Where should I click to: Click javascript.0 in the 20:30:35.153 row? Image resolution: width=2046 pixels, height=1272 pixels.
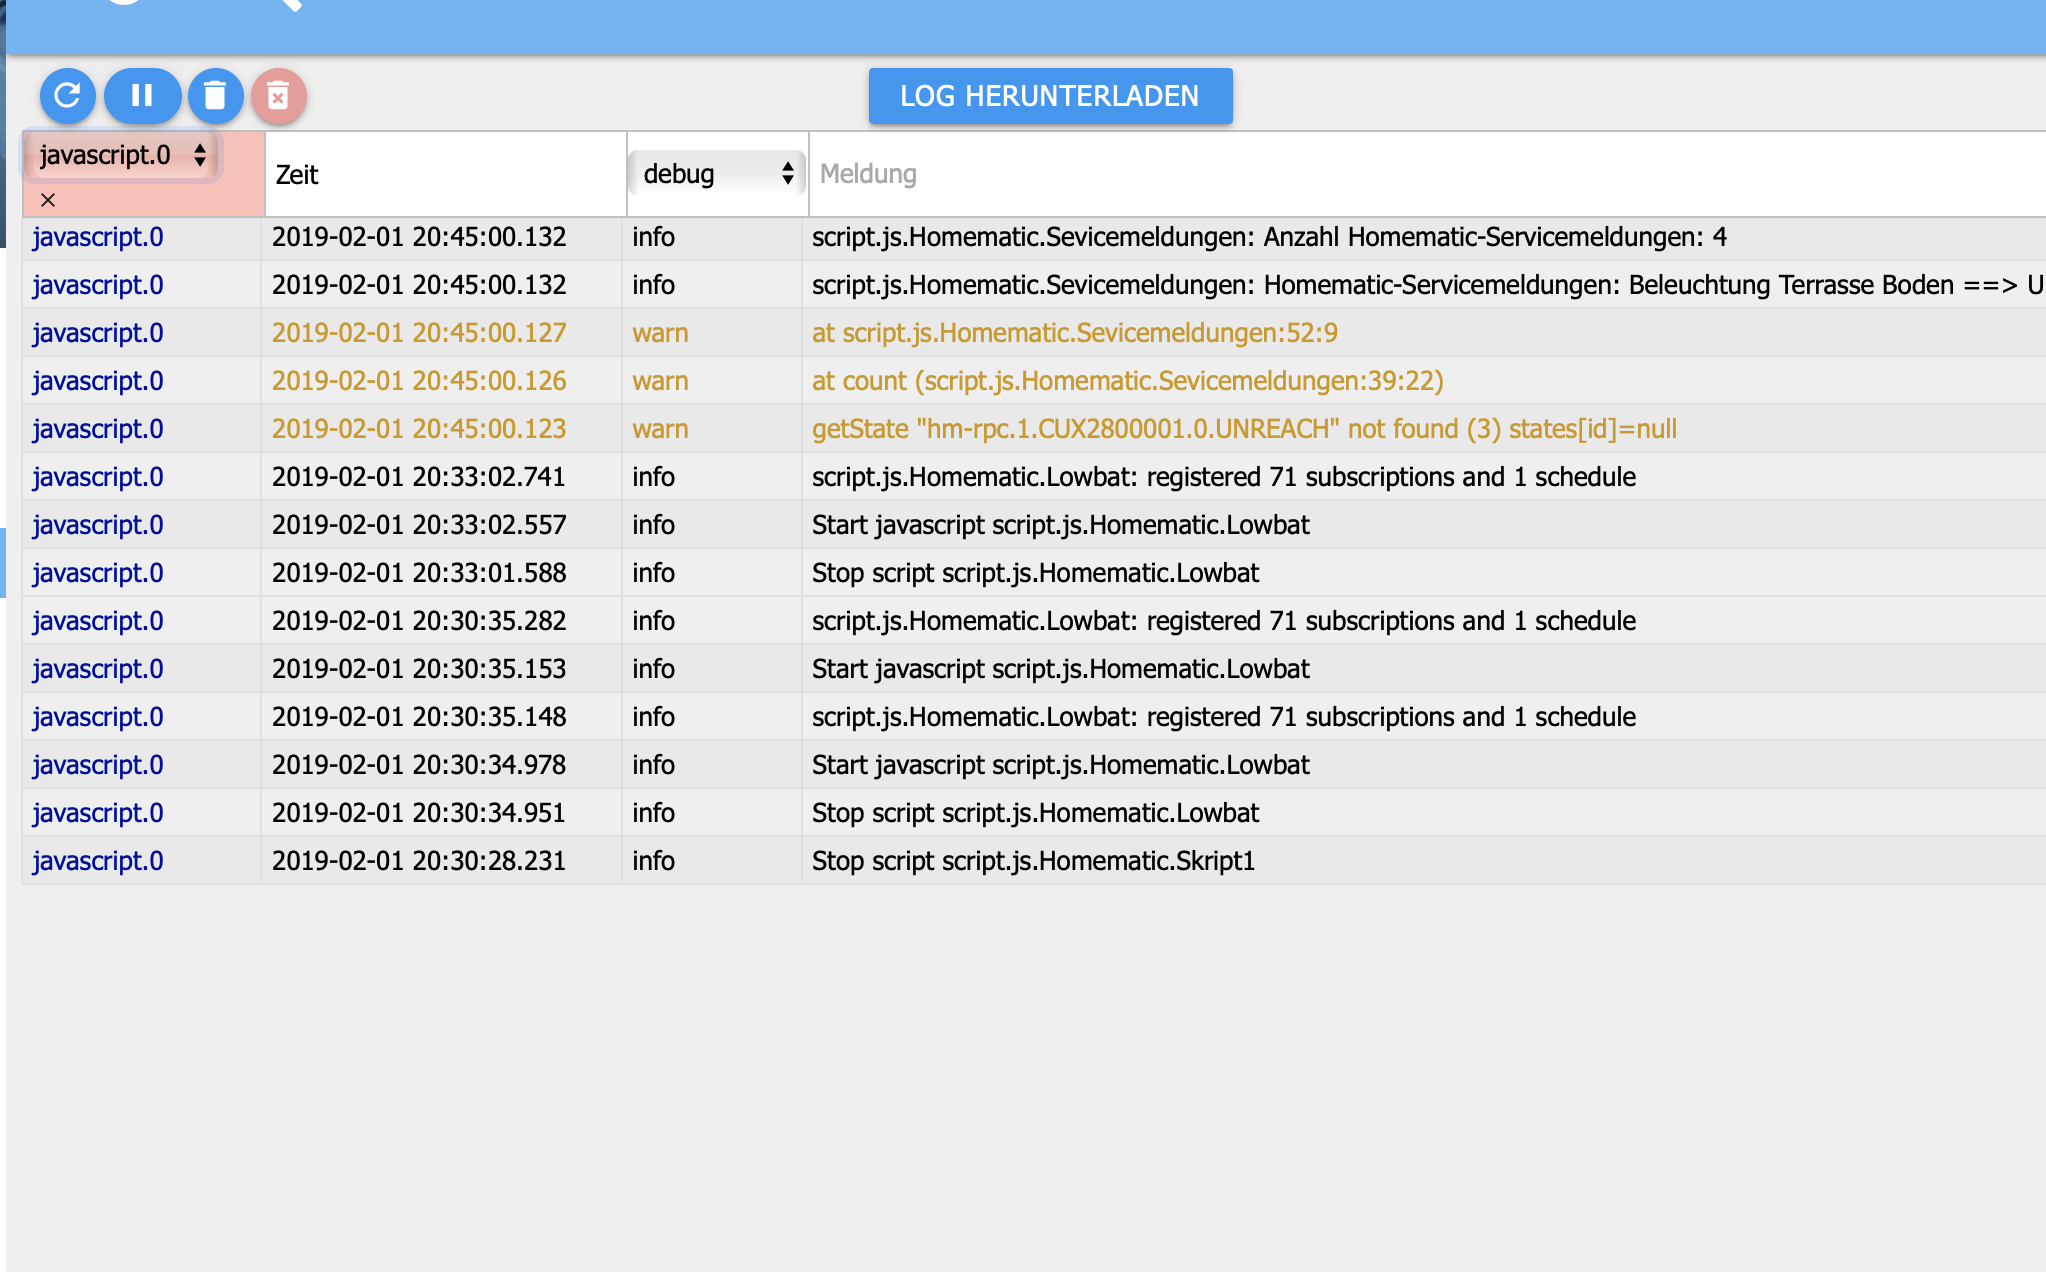98,669
